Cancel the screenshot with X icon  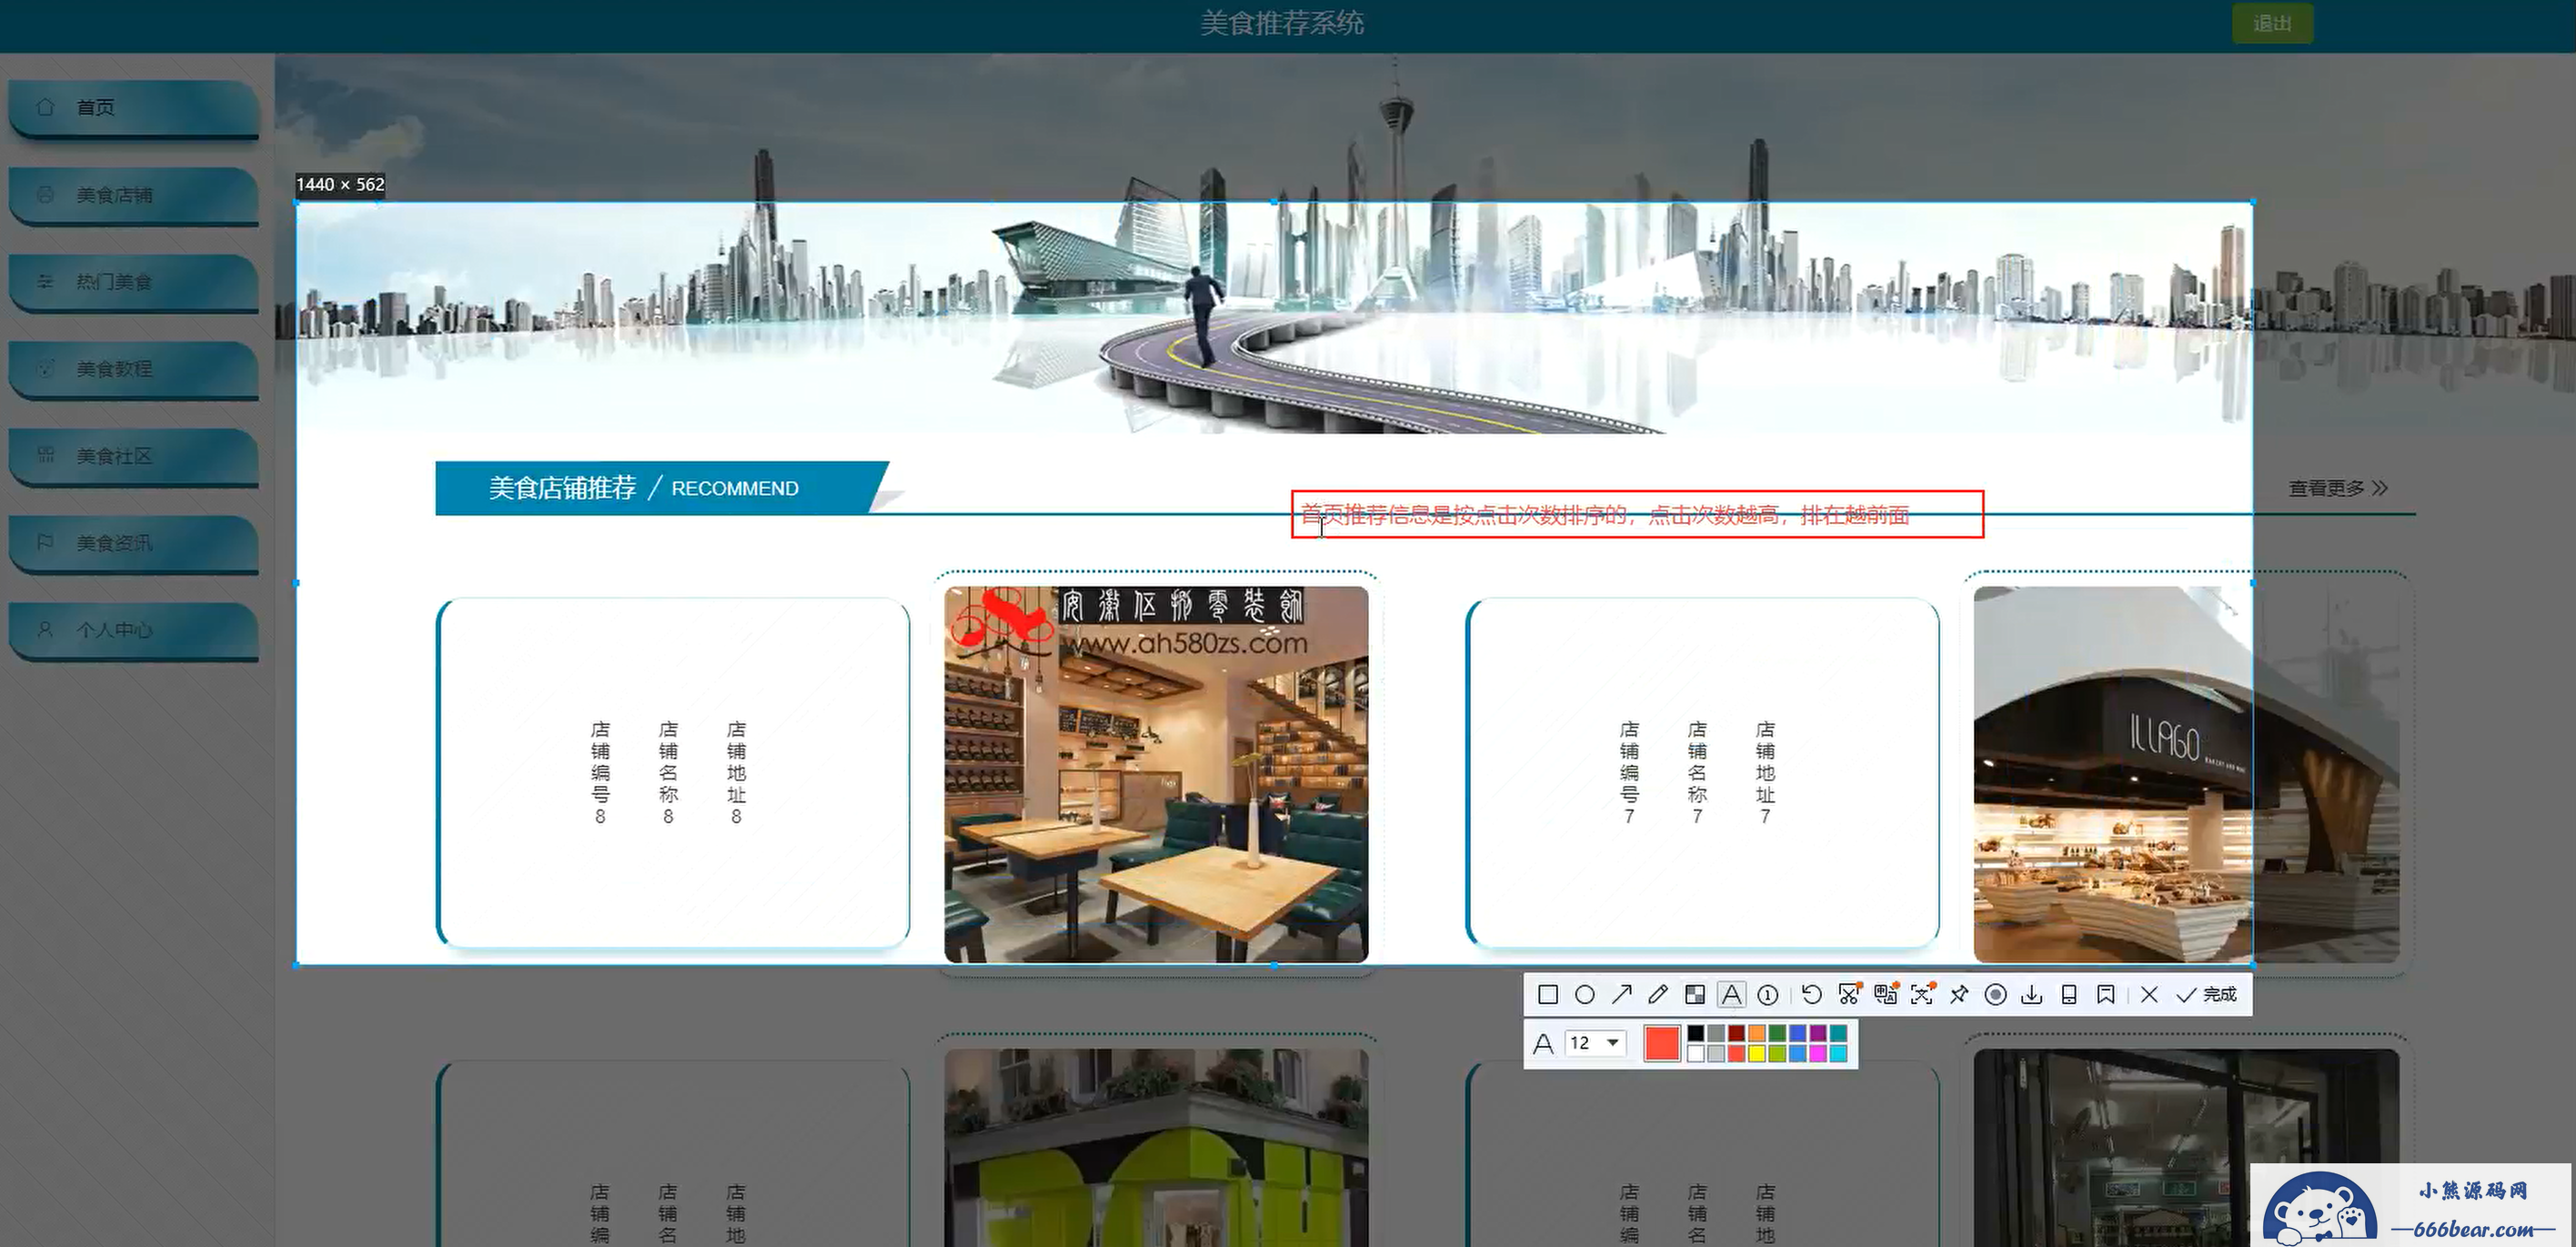click(2150, 994)
